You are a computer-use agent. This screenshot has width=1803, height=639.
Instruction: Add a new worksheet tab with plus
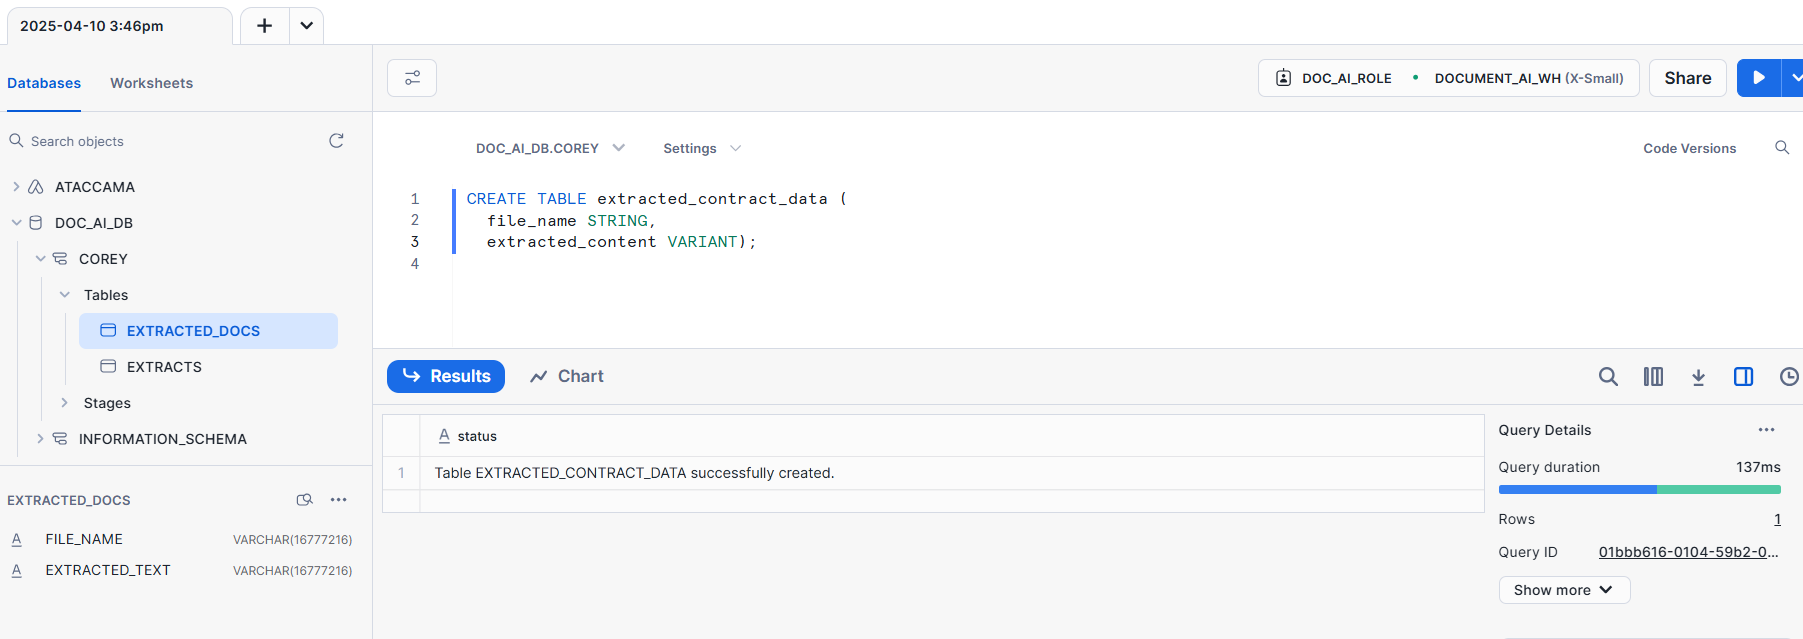click(264, 26)
